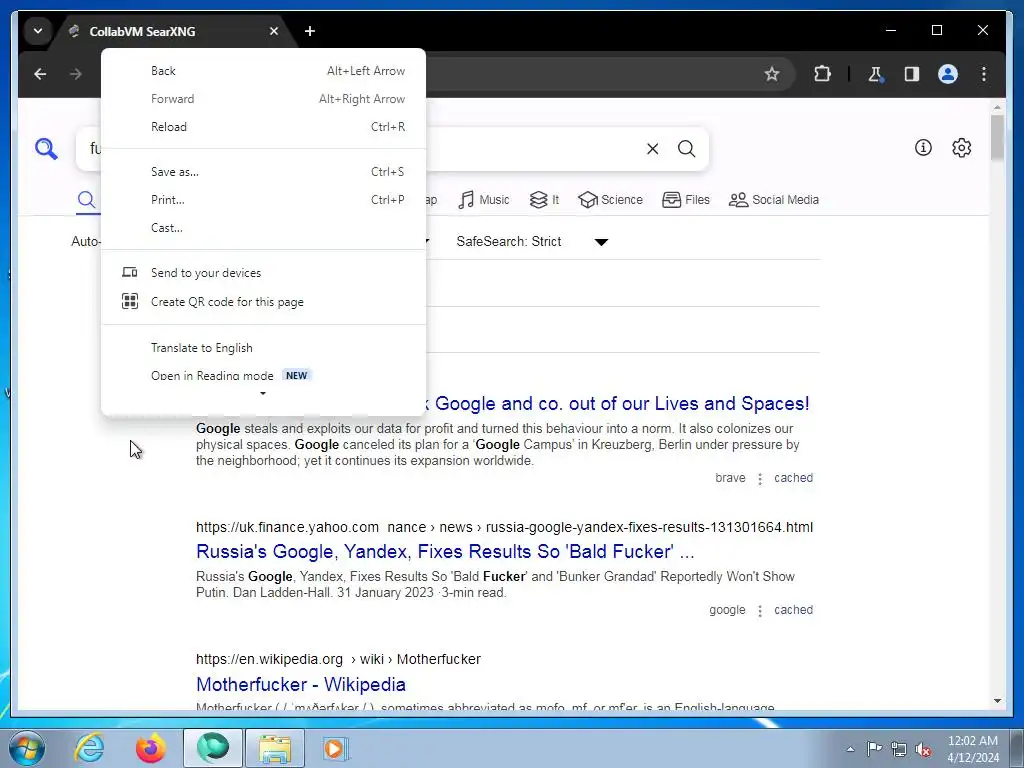The image size is (1024, 768).
Task: Click the scrollbar down arrow
Action: 997,701
